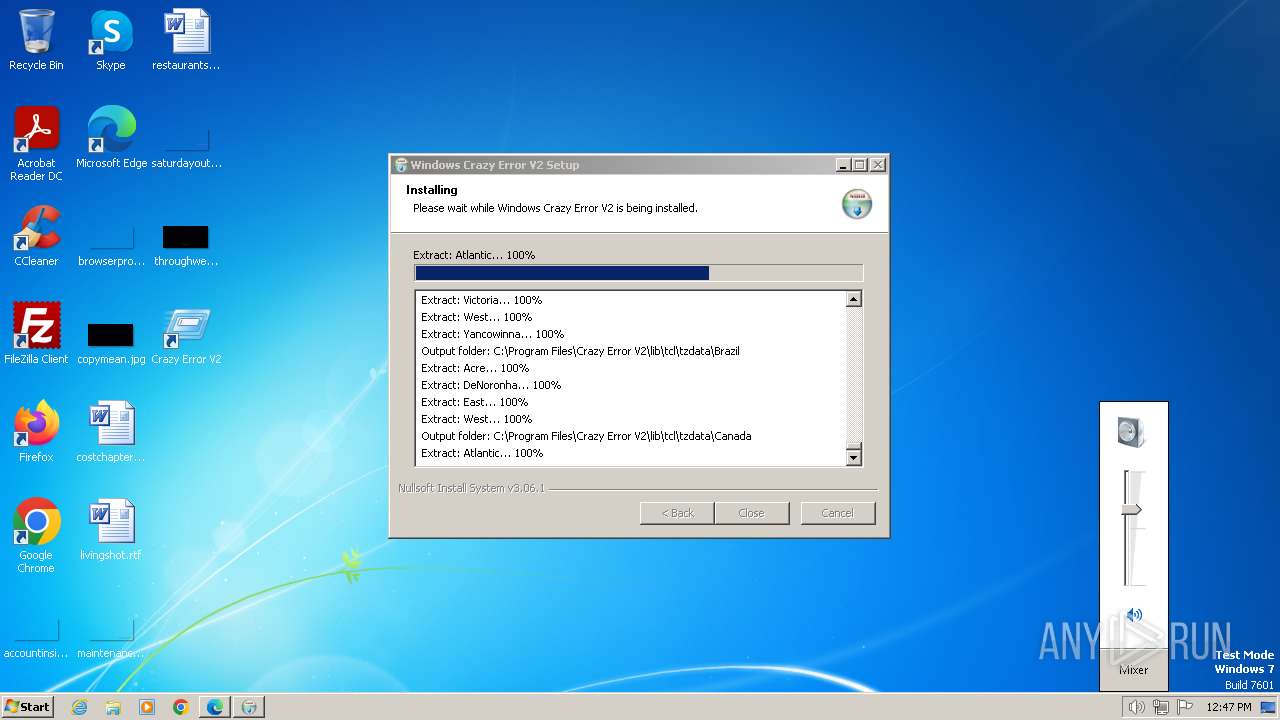
Task: Select the saturdayout desktop file
Action: click(186, 145)
